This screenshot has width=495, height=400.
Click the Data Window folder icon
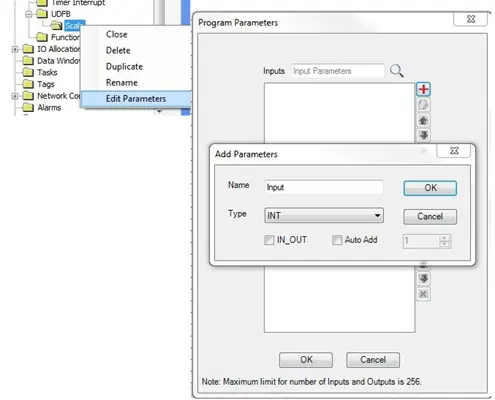(28, 61)
